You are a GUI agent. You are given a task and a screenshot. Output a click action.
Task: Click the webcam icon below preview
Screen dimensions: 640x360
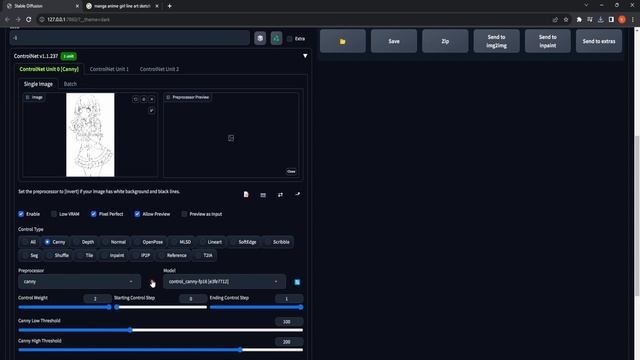[263, 195]
